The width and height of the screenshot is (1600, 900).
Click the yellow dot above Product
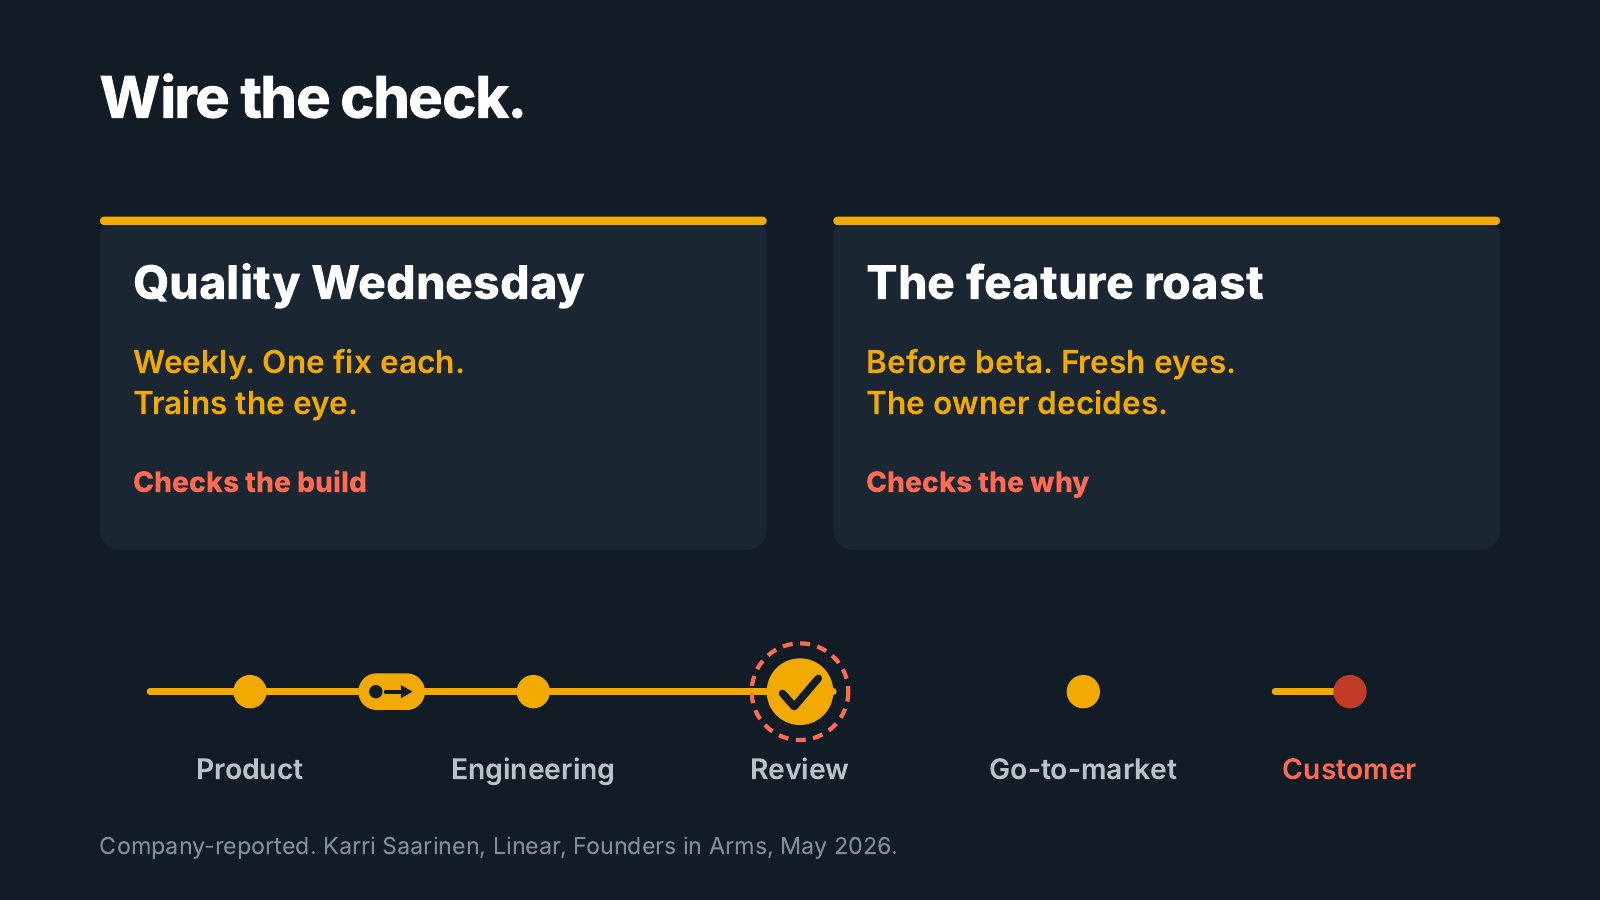[250, 691]
